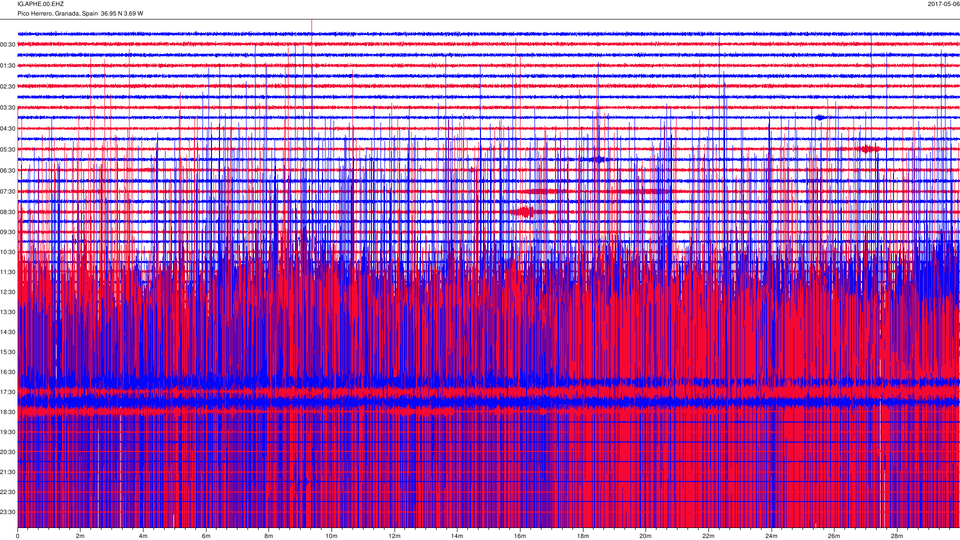Select the 02:30 time label
960x540 pixels.
coord(8,87)
